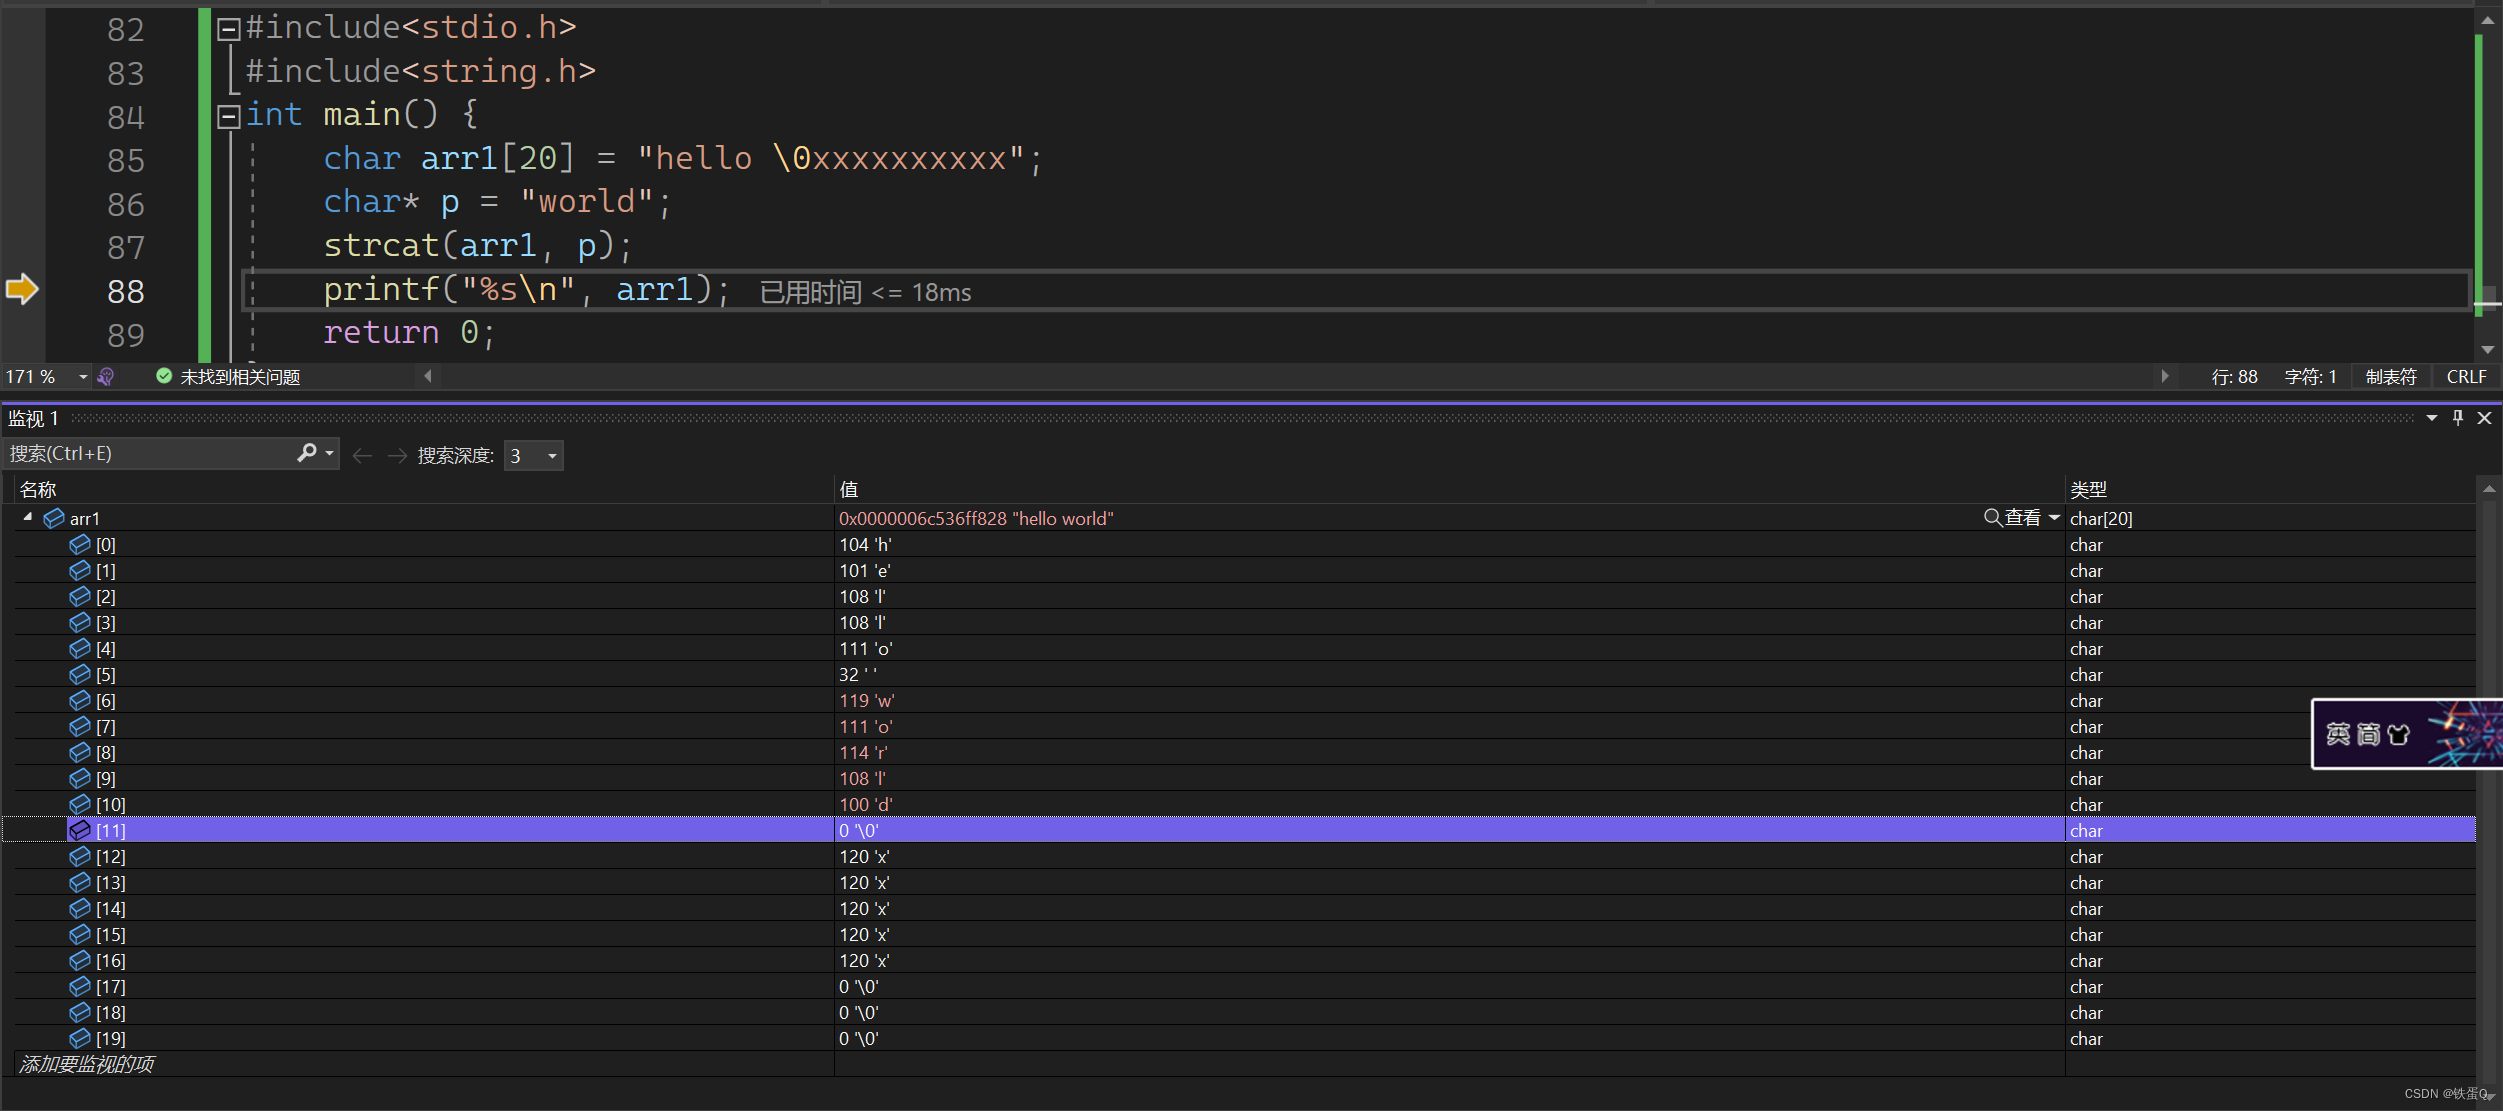Click the char[20] type cell
Screen dimensions: 2503x1111
(x=2101, y=518)
